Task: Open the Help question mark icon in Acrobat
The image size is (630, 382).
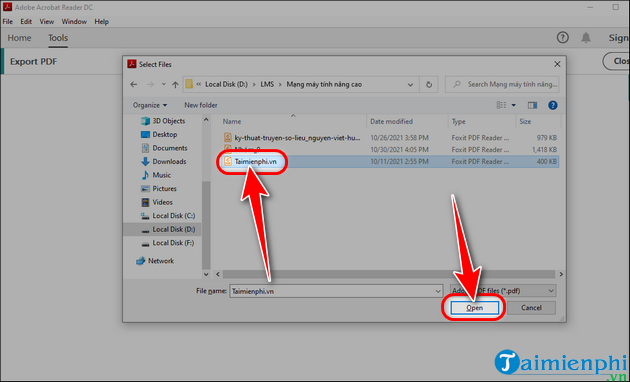Action: coord(562,38)
